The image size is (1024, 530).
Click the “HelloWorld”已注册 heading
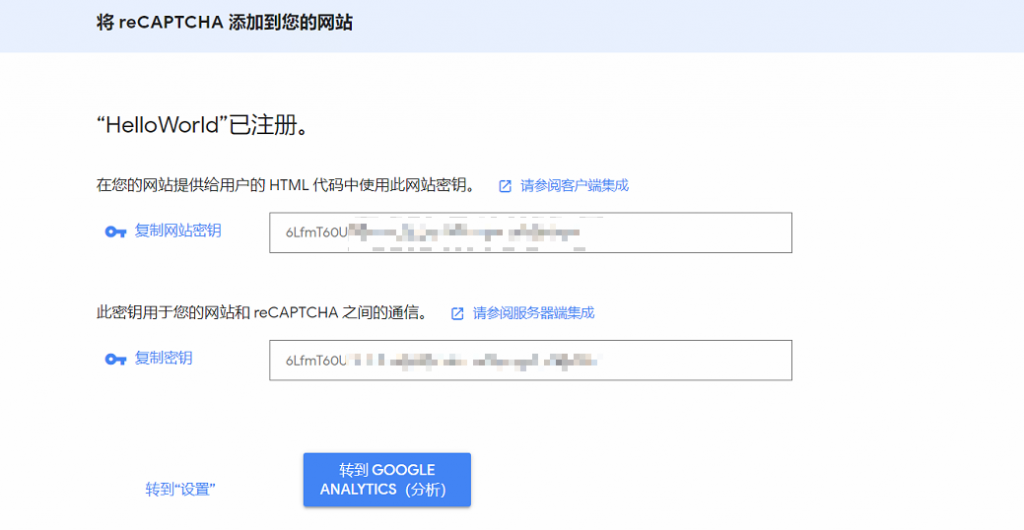click(x=200, y=127)
